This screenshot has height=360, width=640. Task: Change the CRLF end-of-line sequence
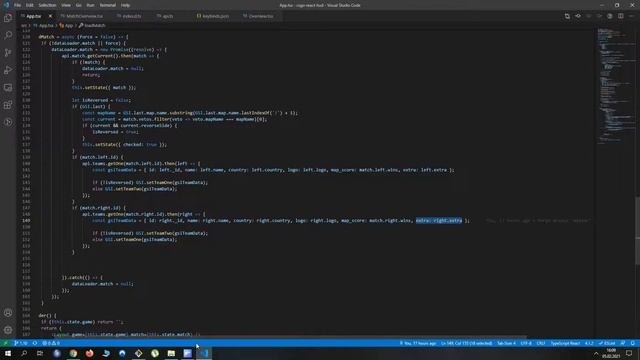[x=541, y=343]
